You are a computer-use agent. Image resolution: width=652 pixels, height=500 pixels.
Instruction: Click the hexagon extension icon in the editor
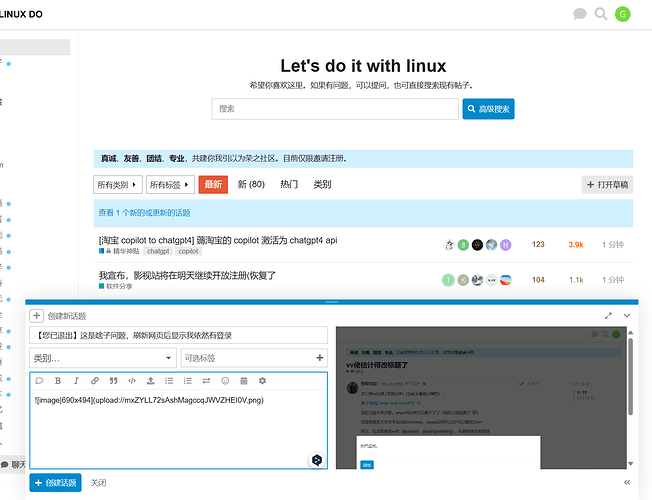pyautogui.click(x=317, y=460)
